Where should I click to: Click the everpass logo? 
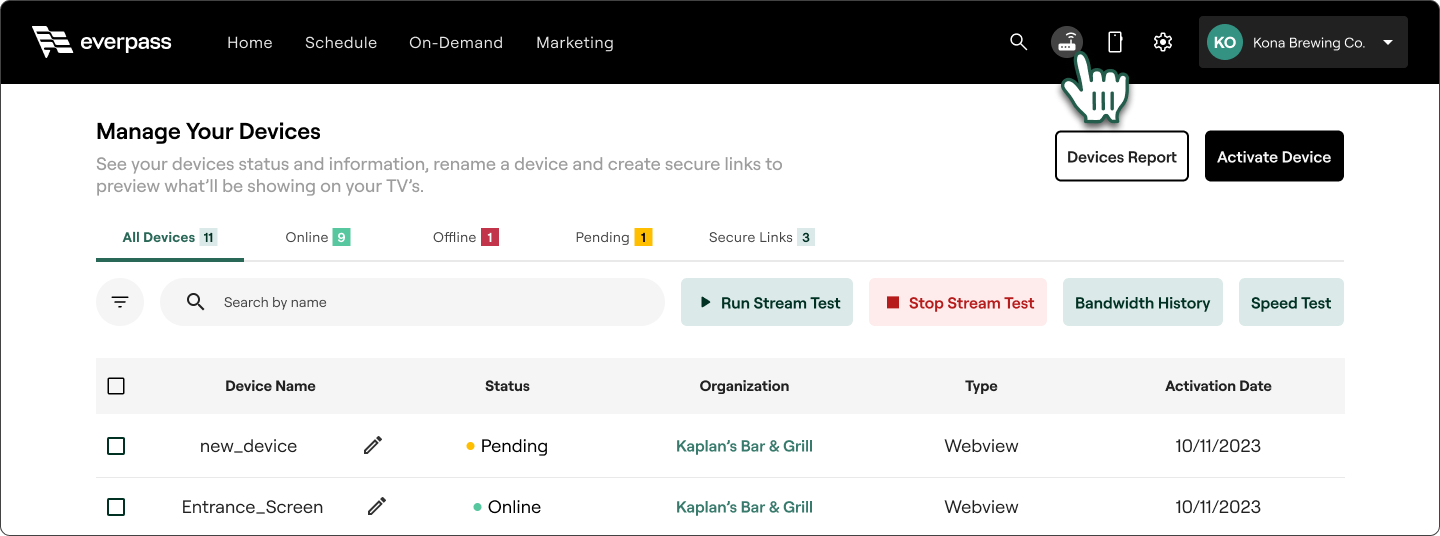[102, 42]
